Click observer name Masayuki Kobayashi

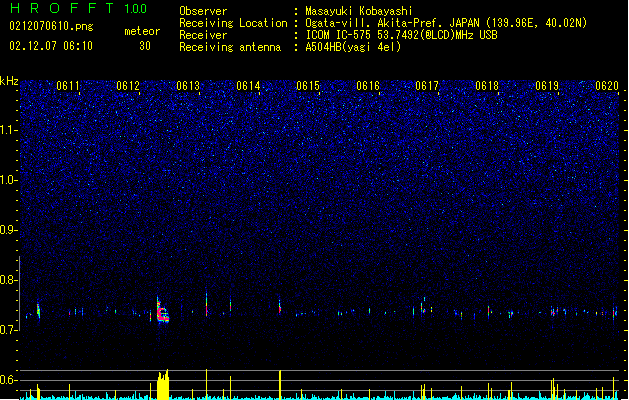click(x=359, y=11)
